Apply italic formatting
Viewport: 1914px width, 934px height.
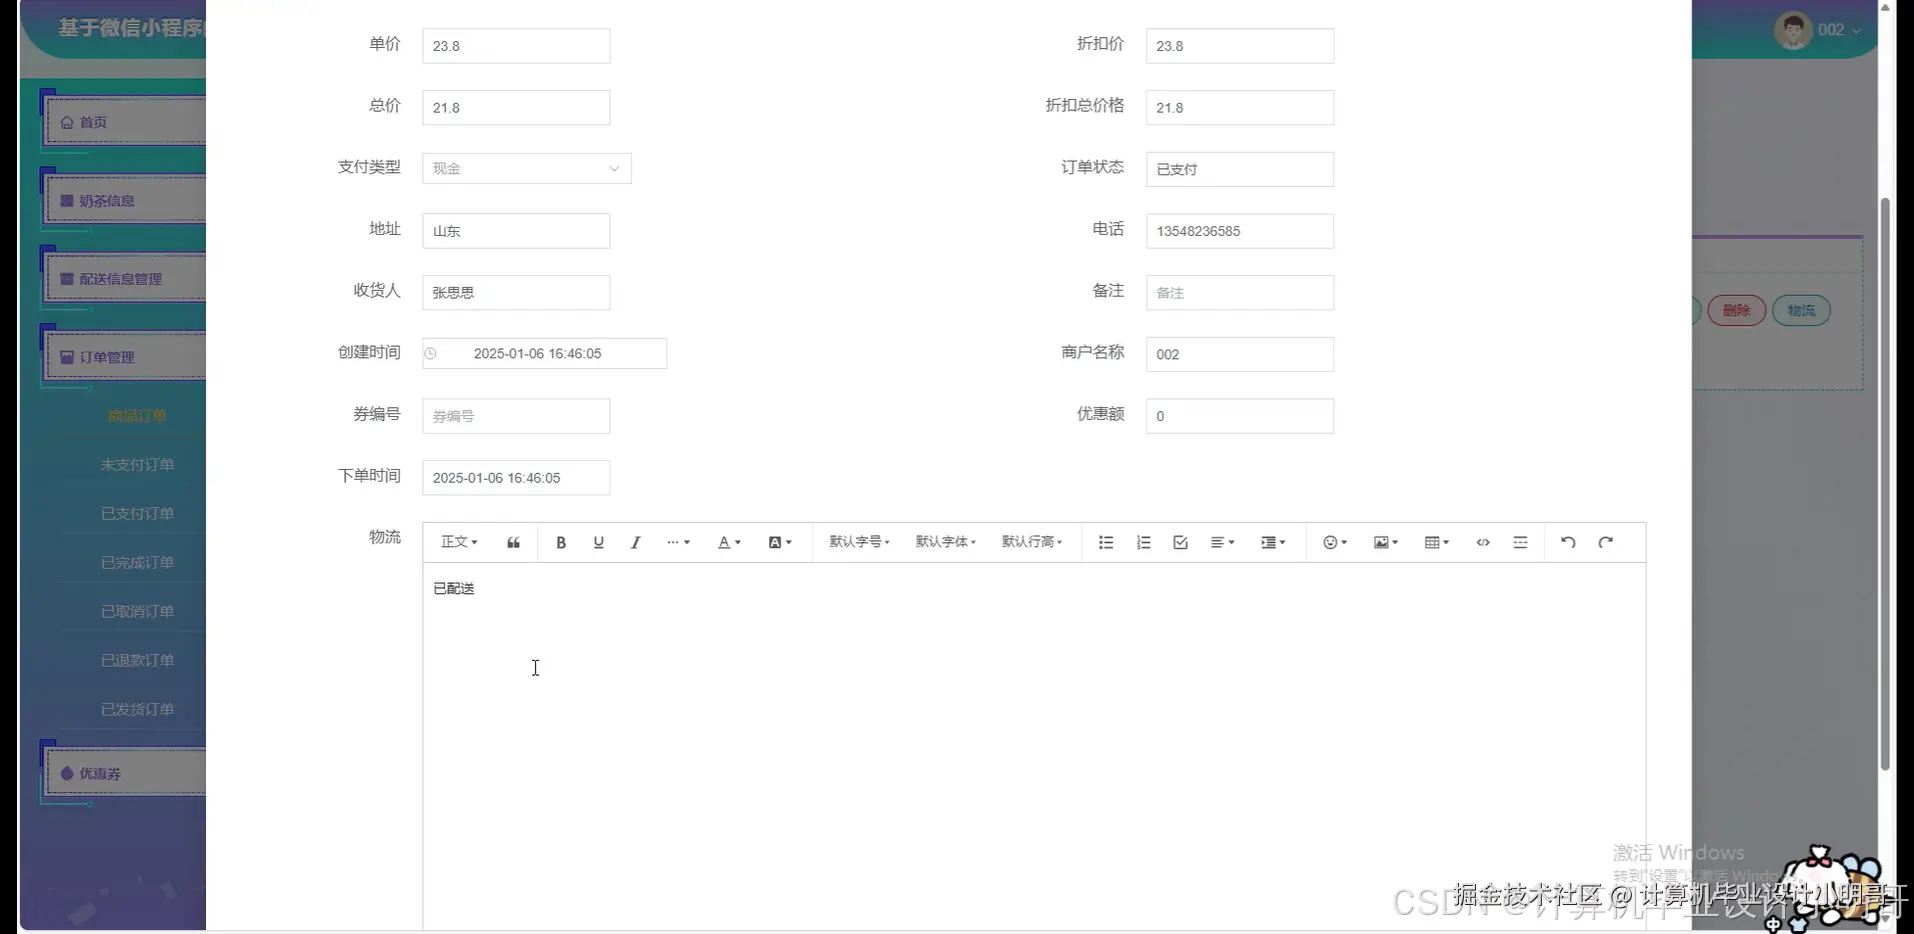point(636,542)
